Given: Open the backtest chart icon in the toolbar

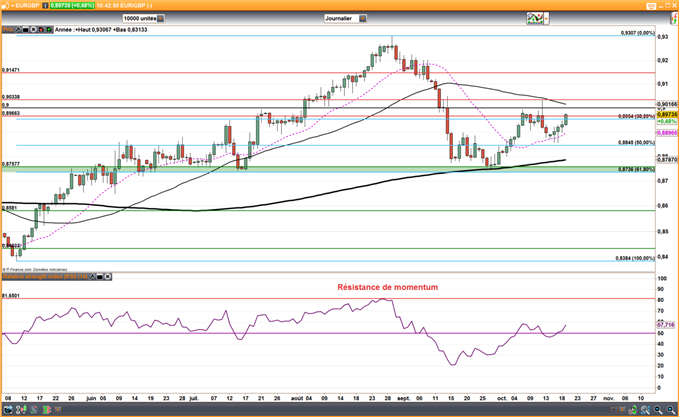Looking at the screenshot, I should coord(535,19).
